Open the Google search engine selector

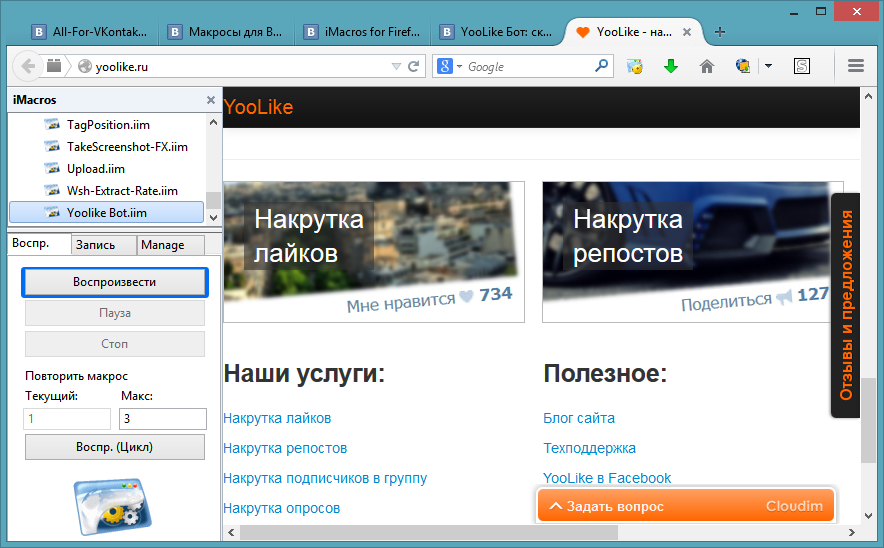[449, 67]
